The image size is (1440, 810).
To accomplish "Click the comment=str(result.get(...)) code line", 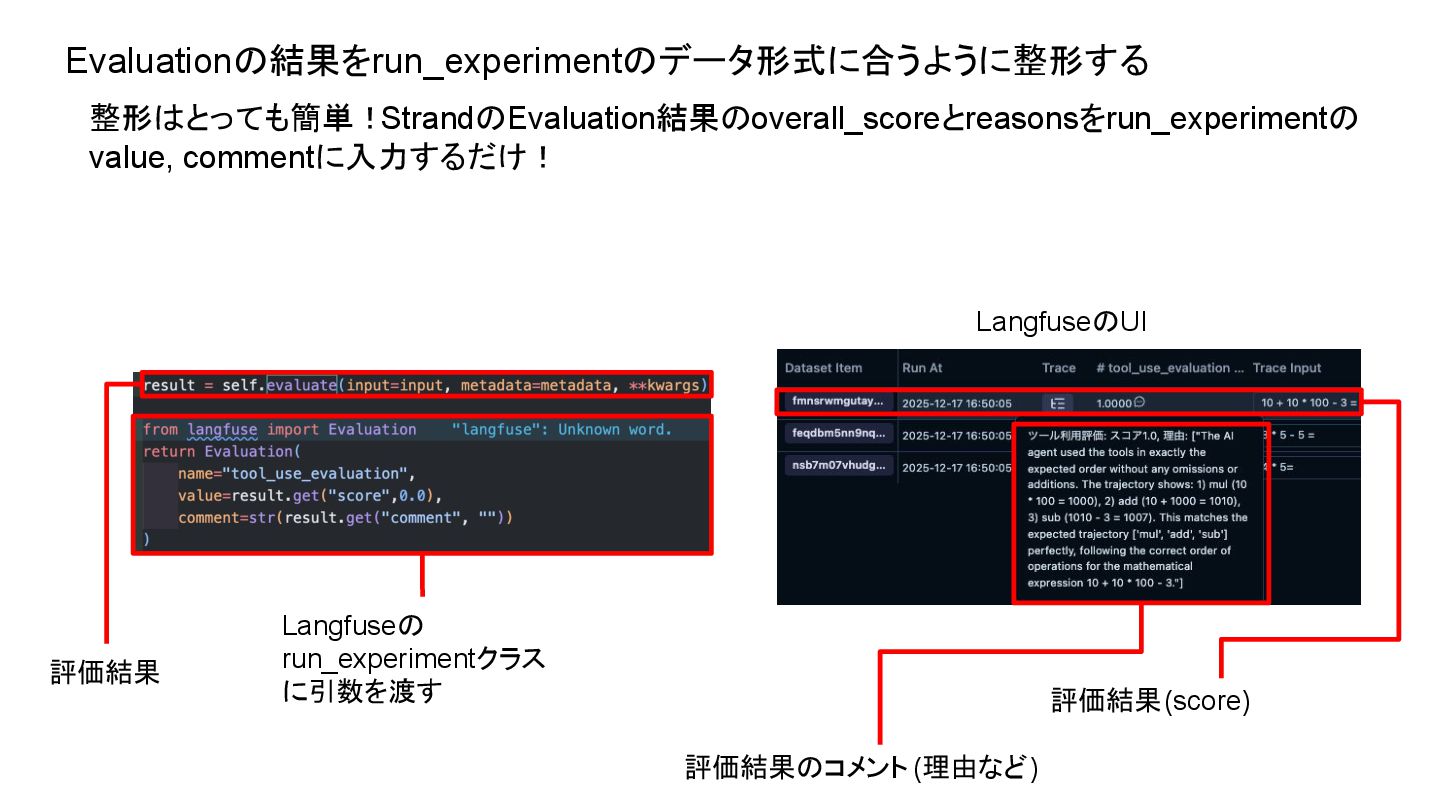I will click(345, 517).
